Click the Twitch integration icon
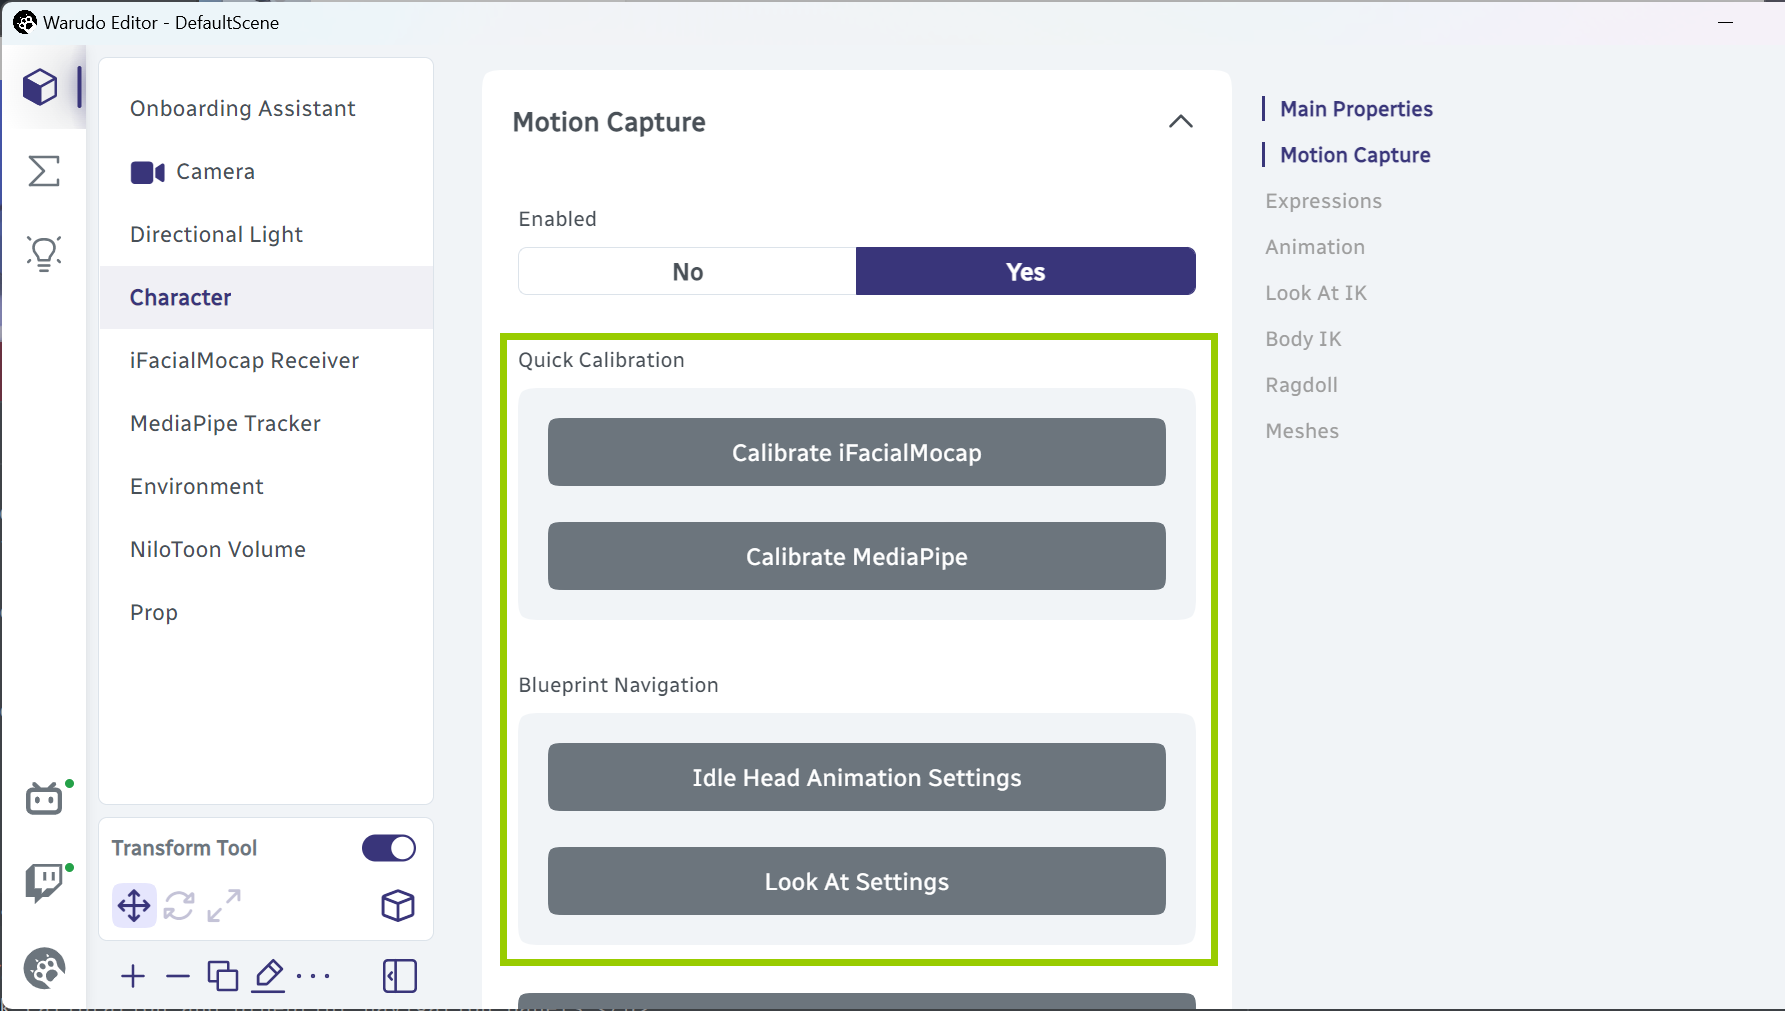Screen dimensions: 1785x1011 pyautogui.click(x=44, y=883)
